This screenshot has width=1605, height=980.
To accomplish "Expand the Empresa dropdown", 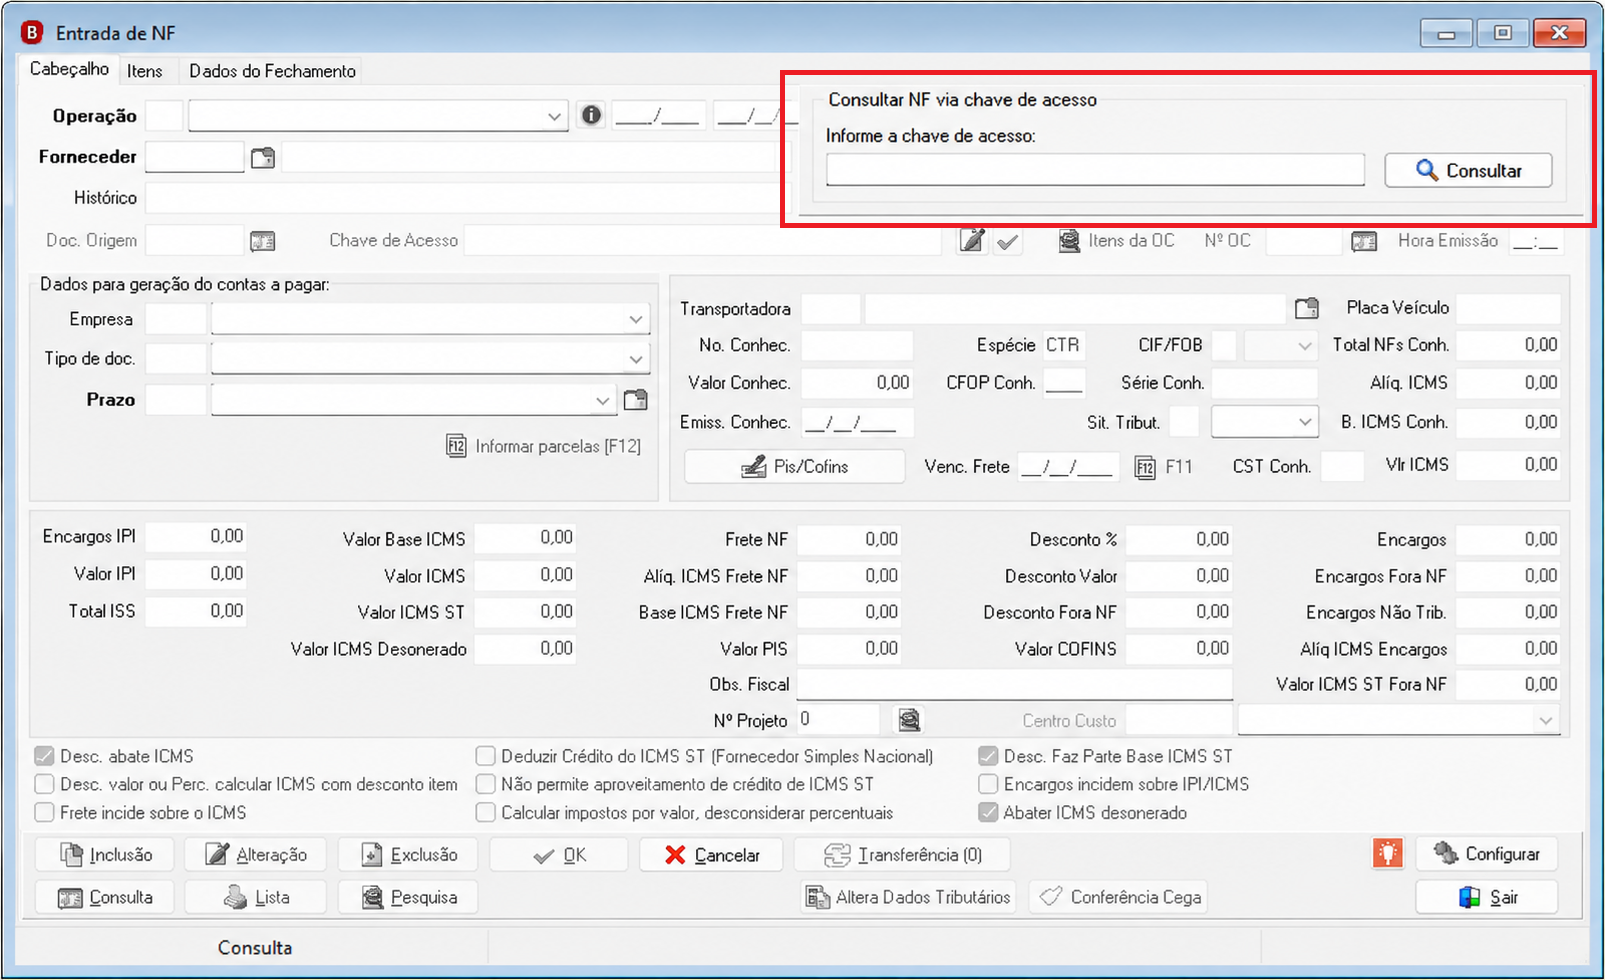I will pos(636,320).
